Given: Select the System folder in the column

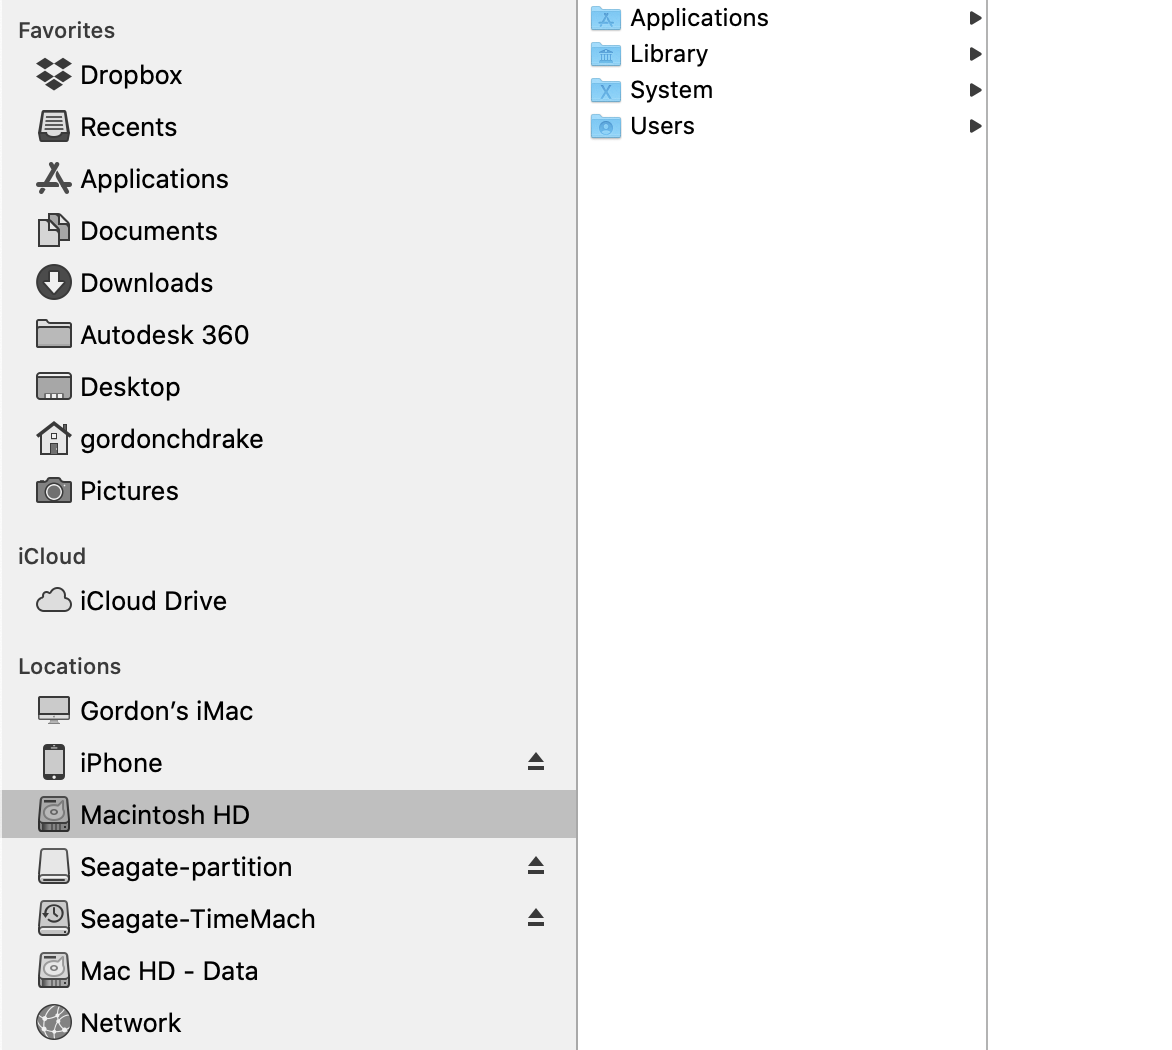Looking at the screenshot, I should coord(670,90).
